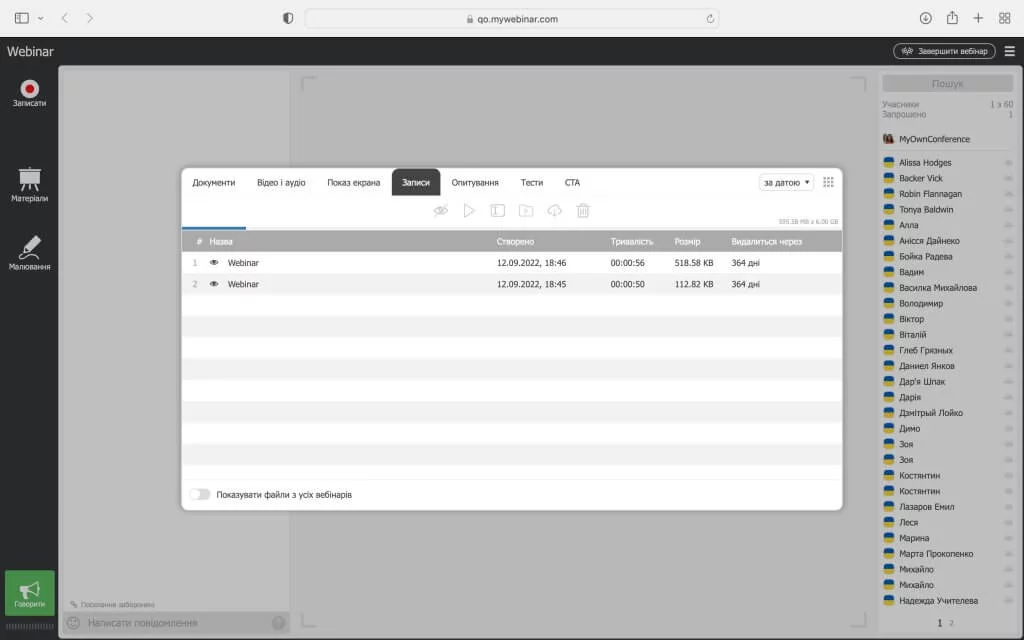The image size is (1024, 640).
Task: Click the Записати record button
Action: (x=29, y=91)
